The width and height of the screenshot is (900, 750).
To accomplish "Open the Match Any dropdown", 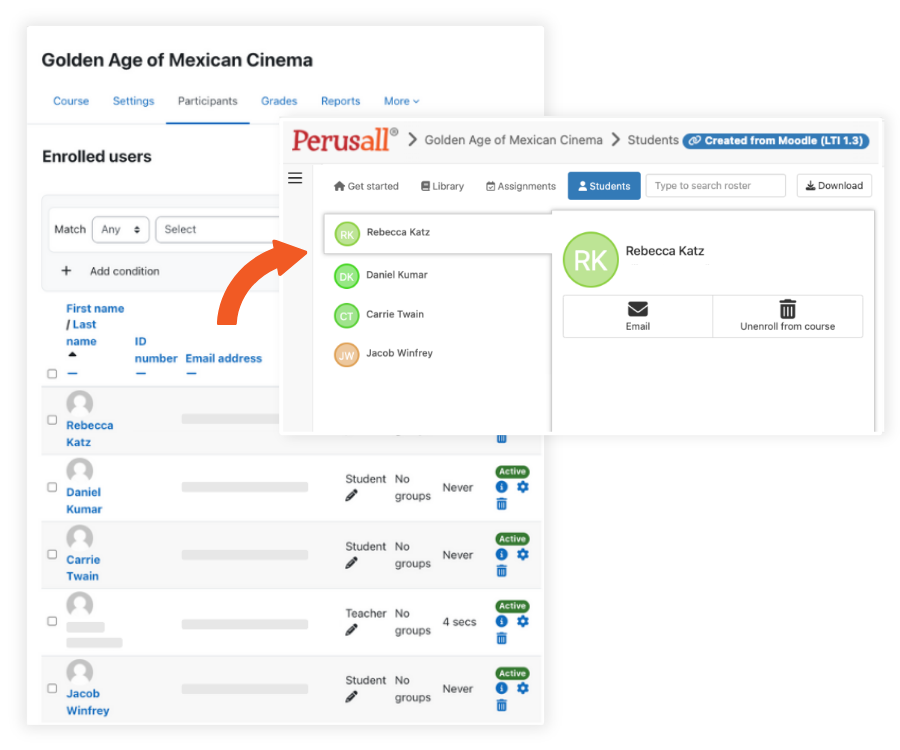I will (120, 229).
